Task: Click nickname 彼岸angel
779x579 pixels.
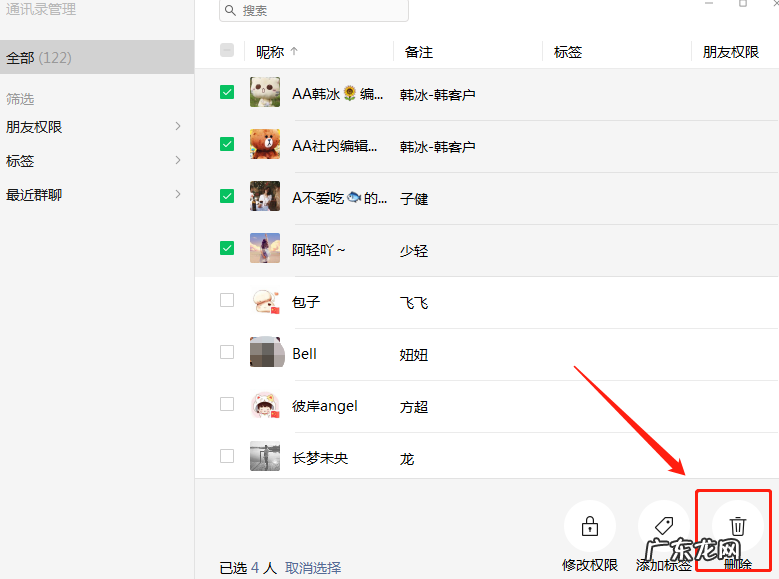Action: coord(325,407)
